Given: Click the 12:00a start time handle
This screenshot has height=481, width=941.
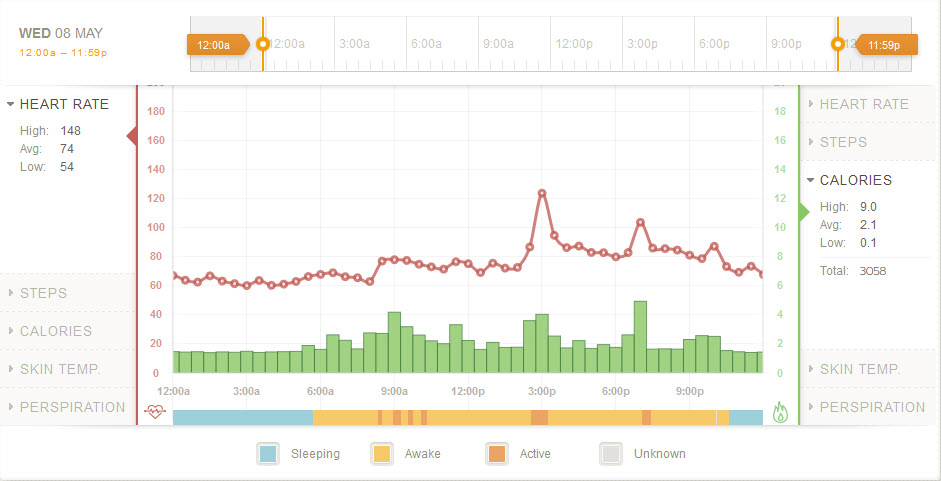Looking at the screenshot, I should 215,44.
